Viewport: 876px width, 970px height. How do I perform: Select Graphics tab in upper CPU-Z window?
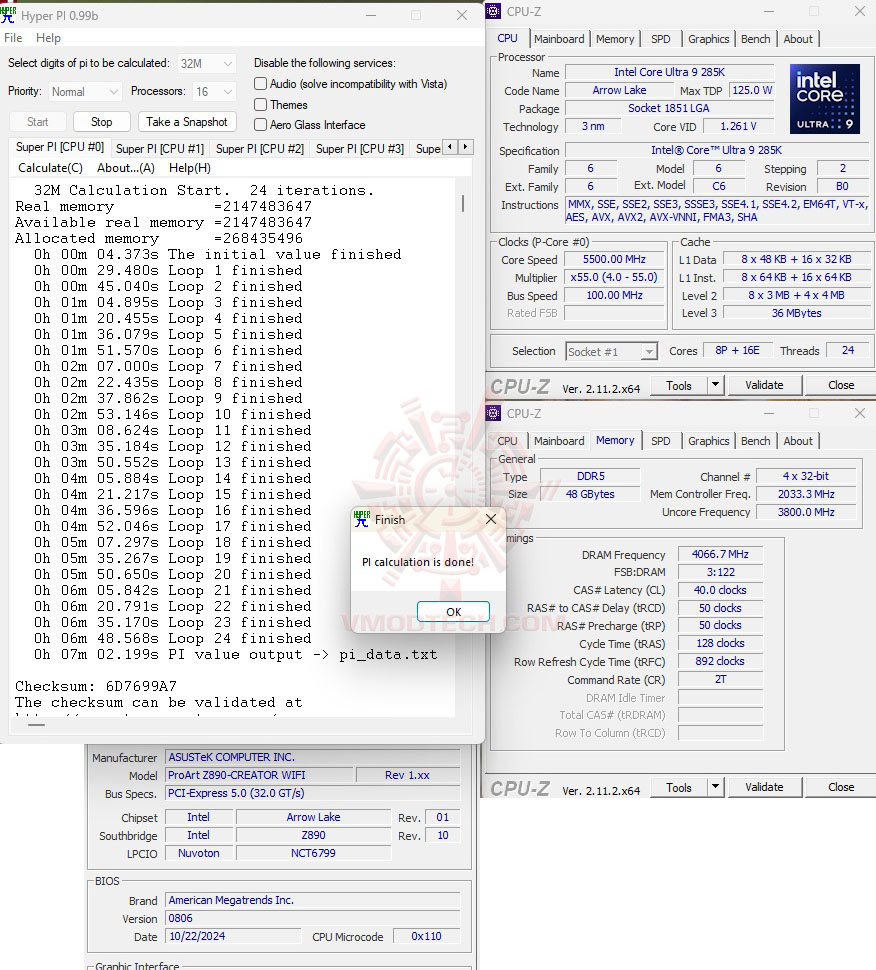(x=708, y=39)
